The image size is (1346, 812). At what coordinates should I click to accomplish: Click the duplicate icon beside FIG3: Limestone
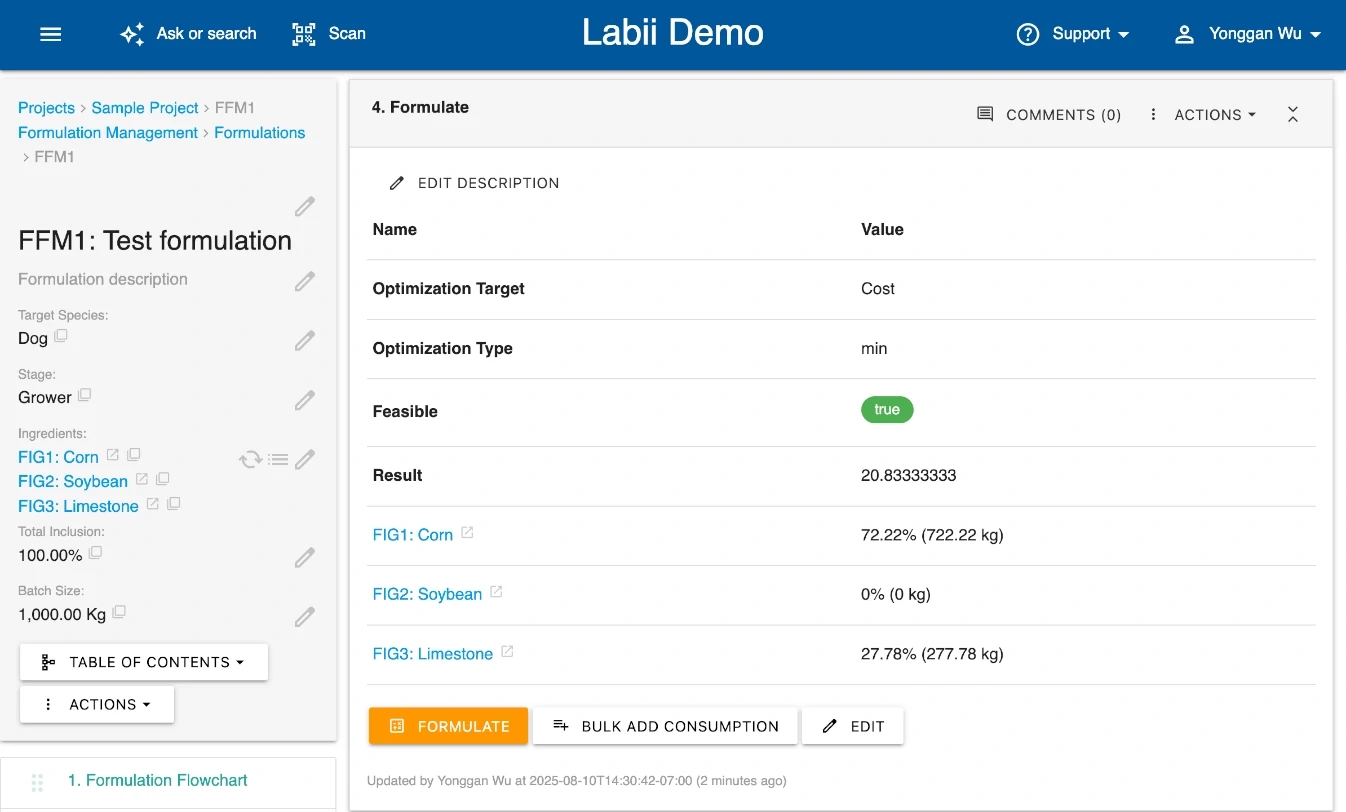coord(173,504)
